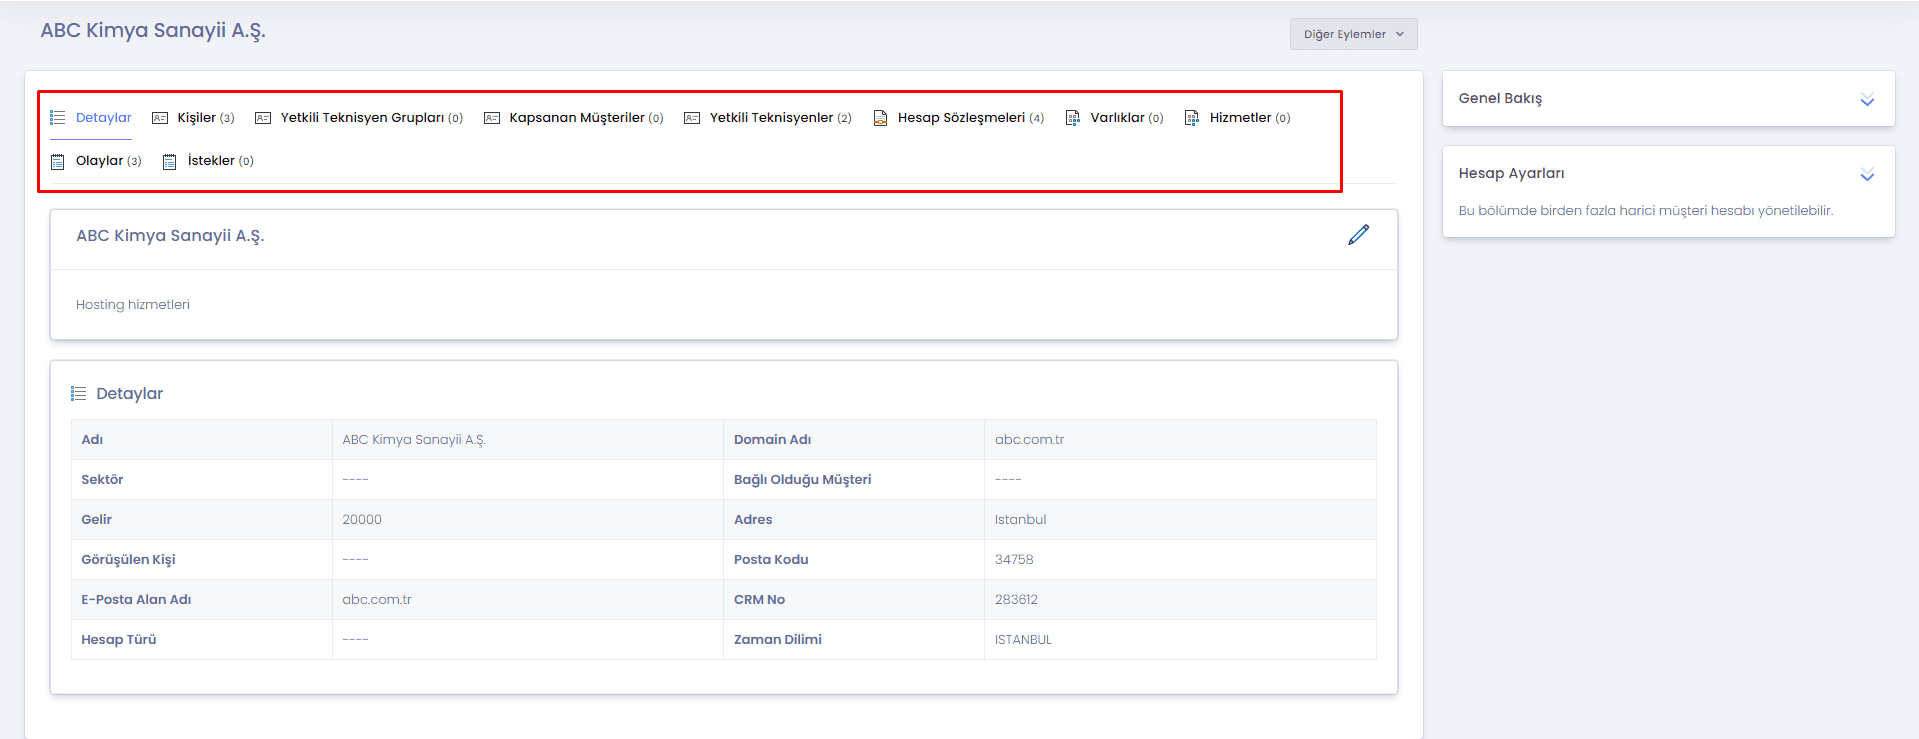Image resolution: width=1919 pixels, height=739 pixels.
Task: Open the Hesap Sözleşmeleri (4) tab
Action: pos(959,118)
